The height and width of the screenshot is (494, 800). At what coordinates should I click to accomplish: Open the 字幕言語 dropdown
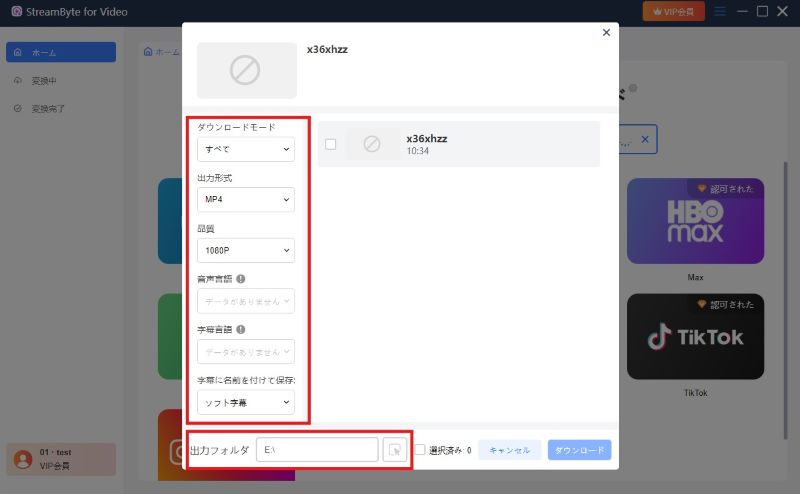245,352
